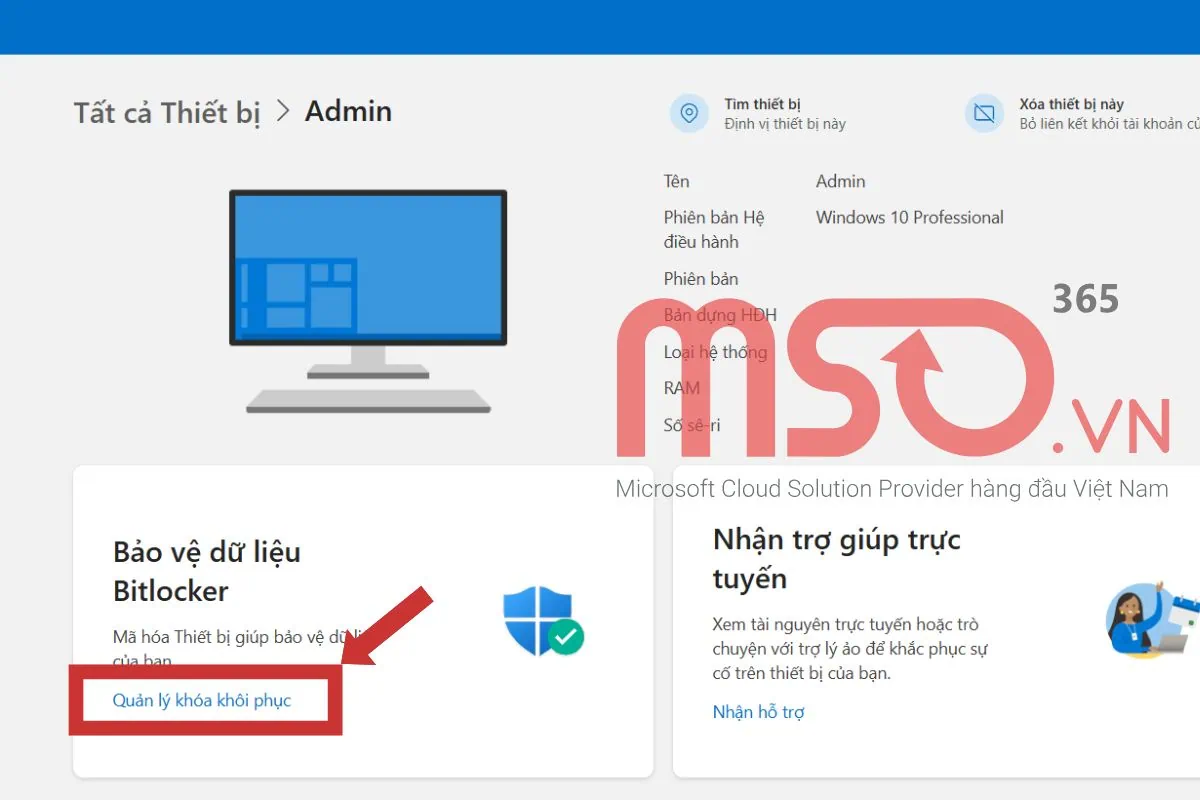Click the "Nhận trợ giúp trực tuyến" card heading
Image resolution: width=1200 pixels, height=800 pixels.
pyautogui.click(x=836, y=559)
